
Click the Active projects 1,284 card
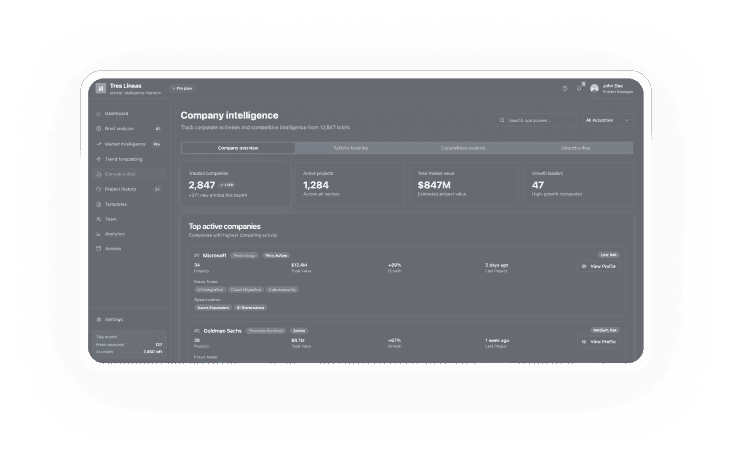click(x=350, y=184)
